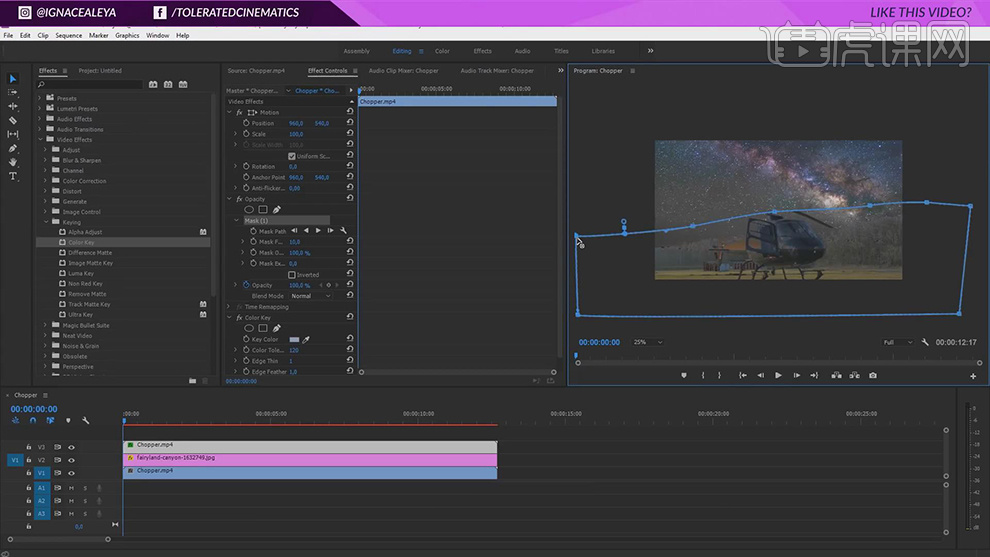Choose the Hand tool

pos(13,162)
